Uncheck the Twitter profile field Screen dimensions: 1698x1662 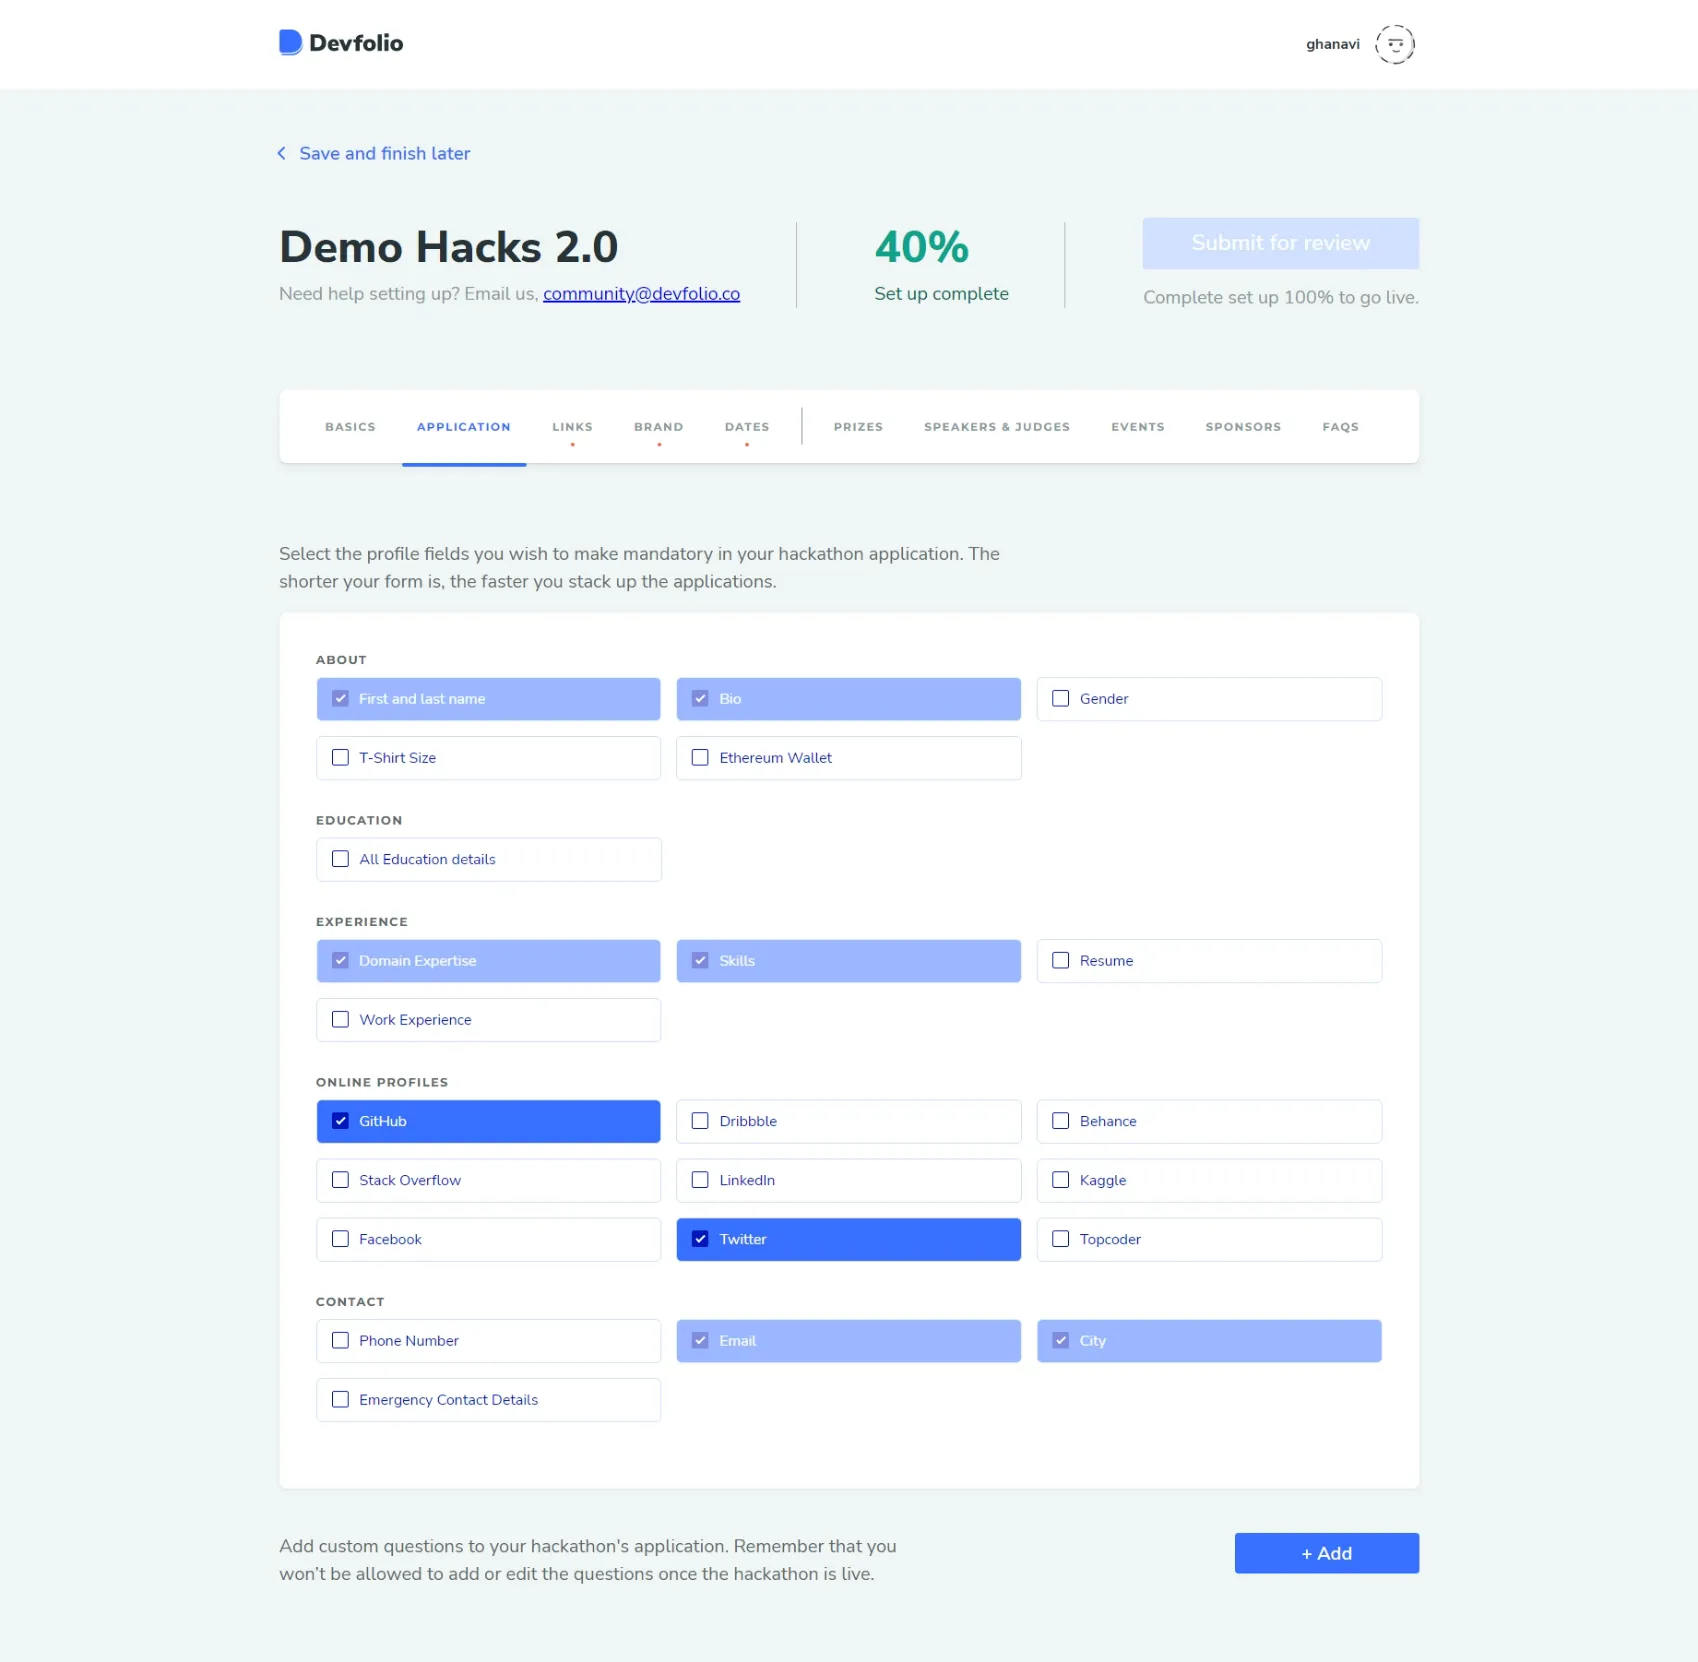848,1240
